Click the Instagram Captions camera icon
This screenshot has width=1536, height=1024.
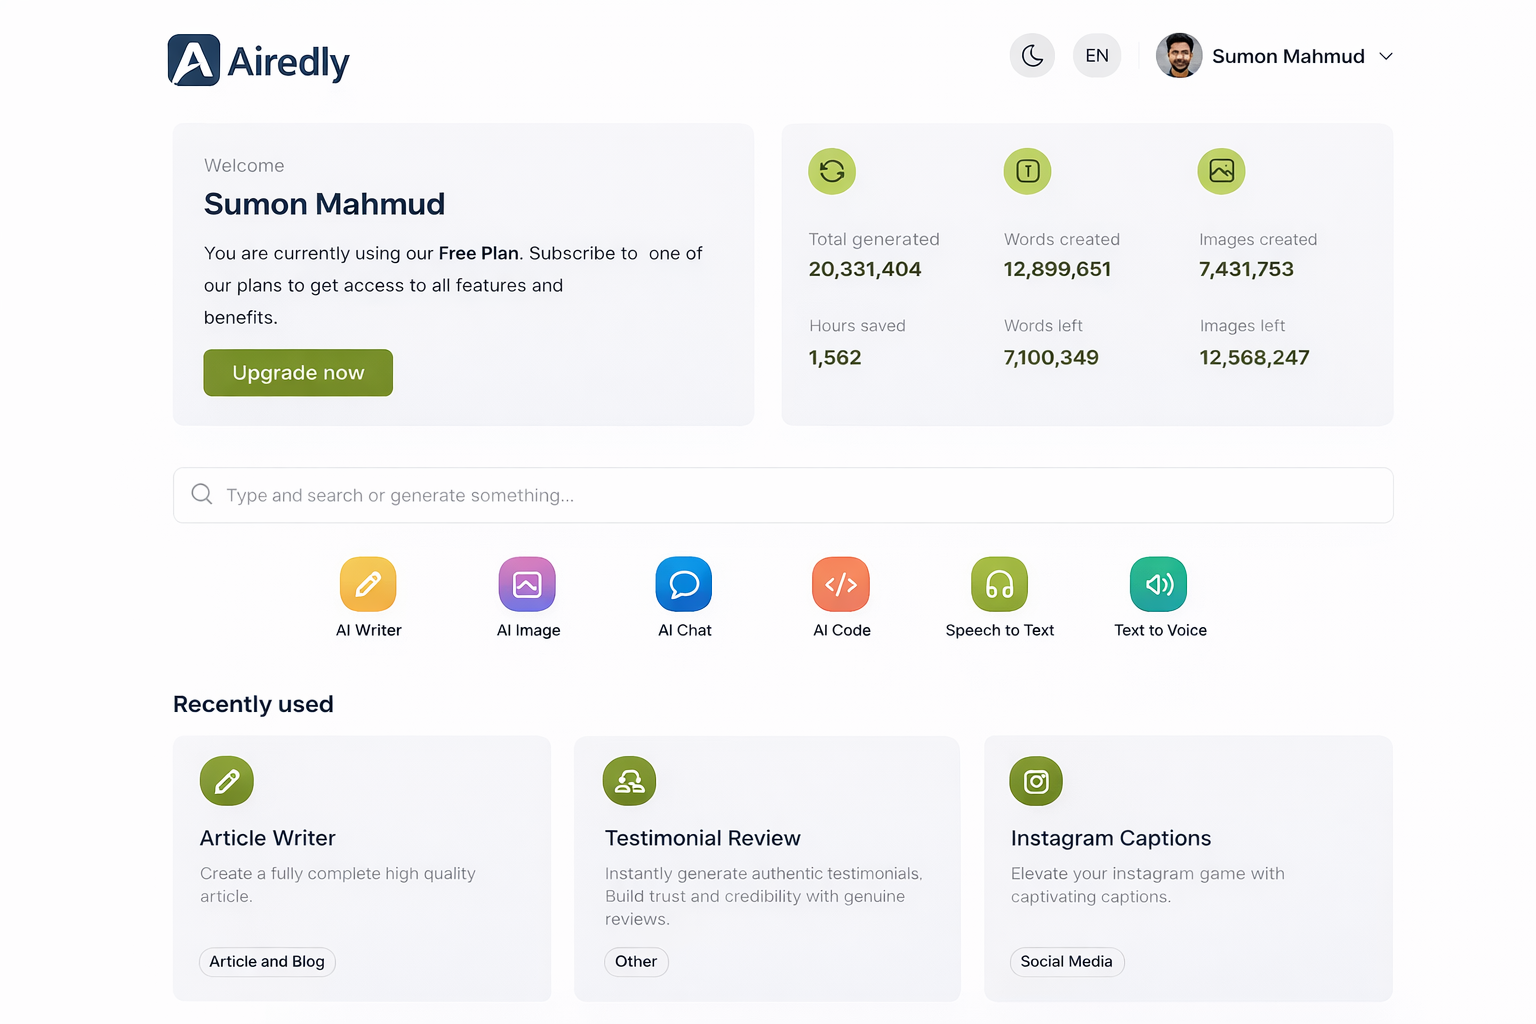[1036, 781]
